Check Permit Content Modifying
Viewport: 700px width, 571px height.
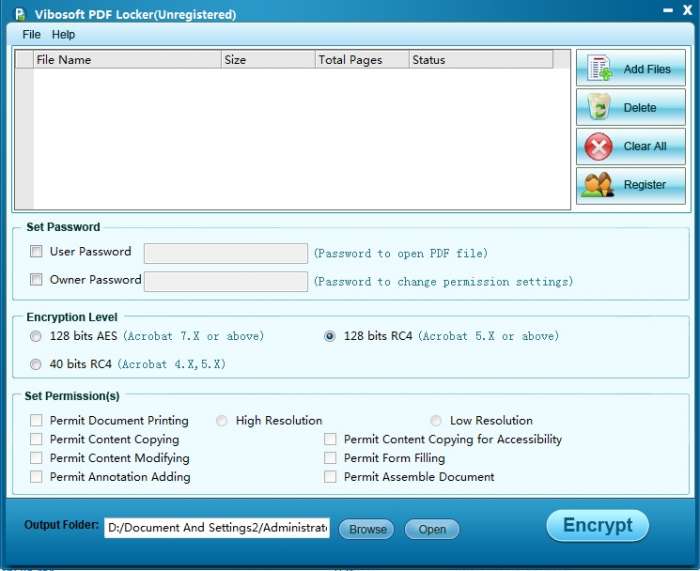(x=36, y=458)
